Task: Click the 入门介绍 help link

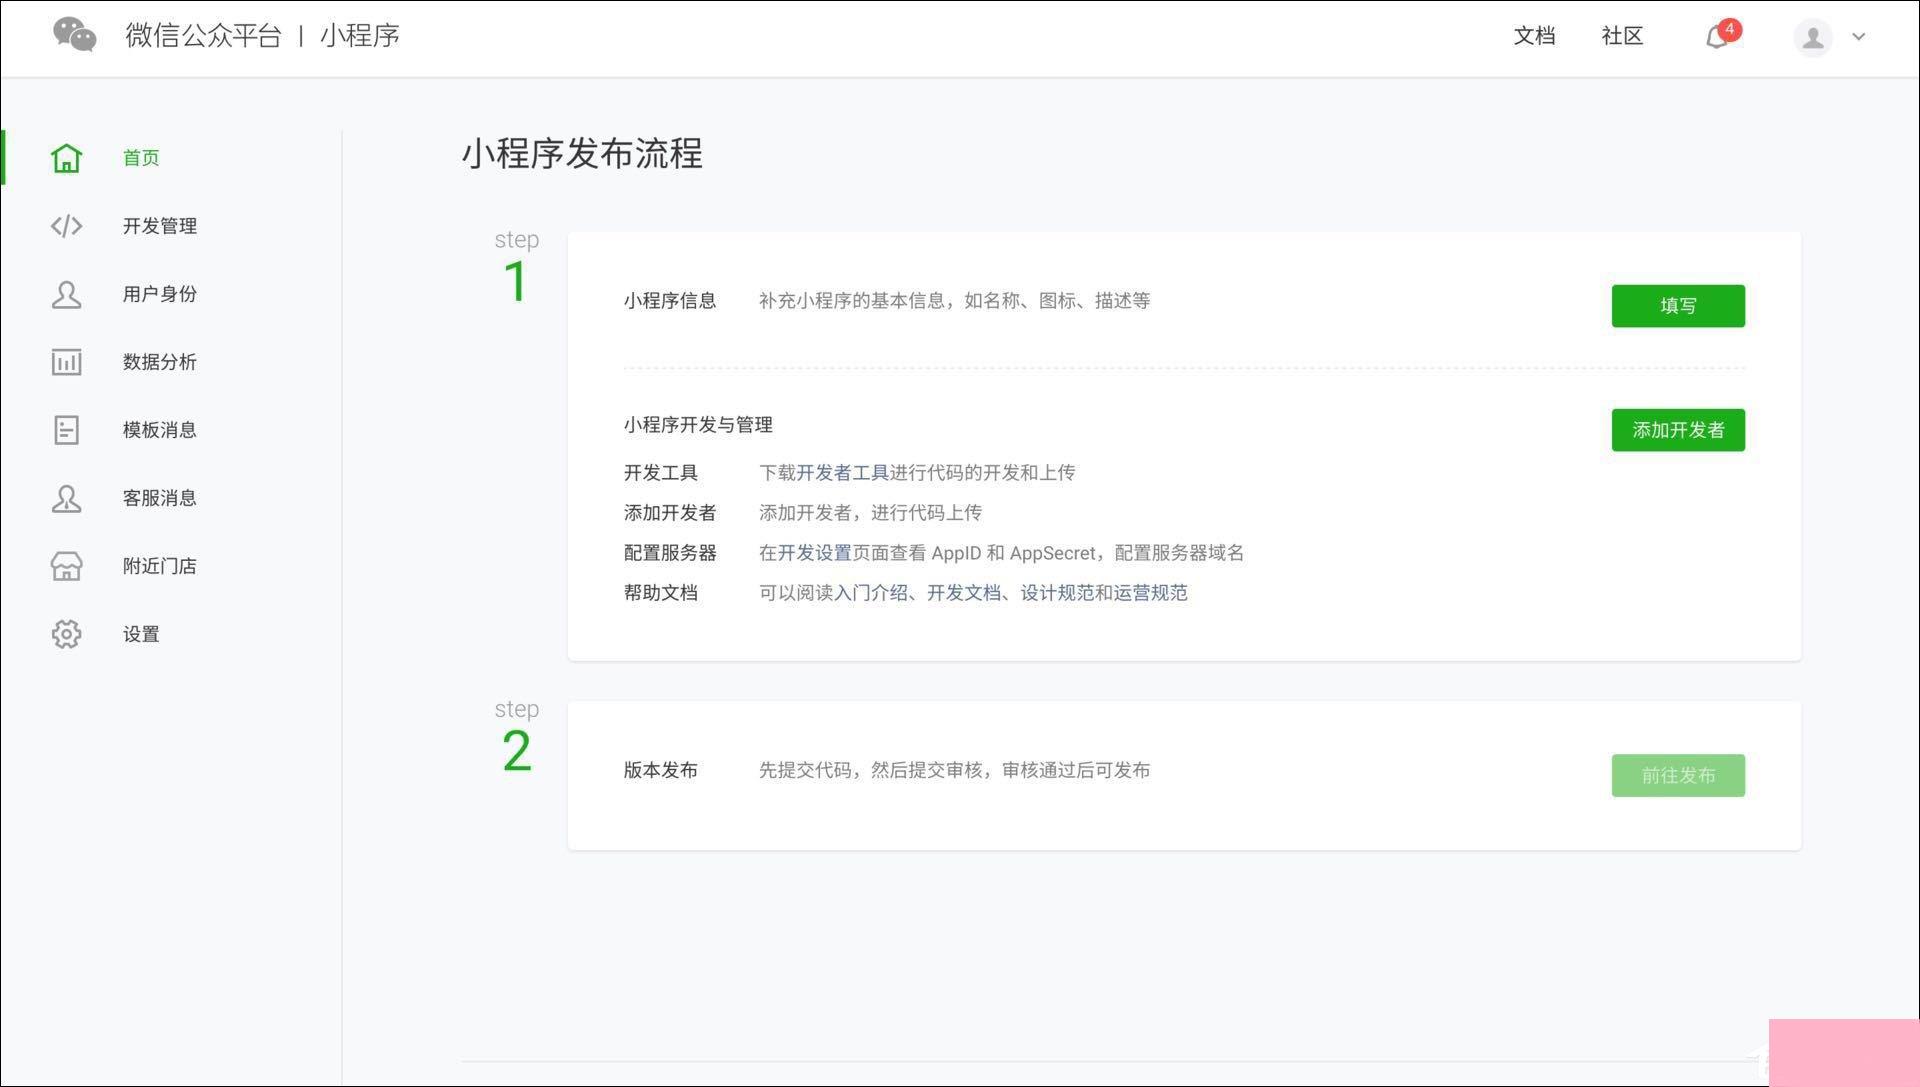Action: coord(873,592)
